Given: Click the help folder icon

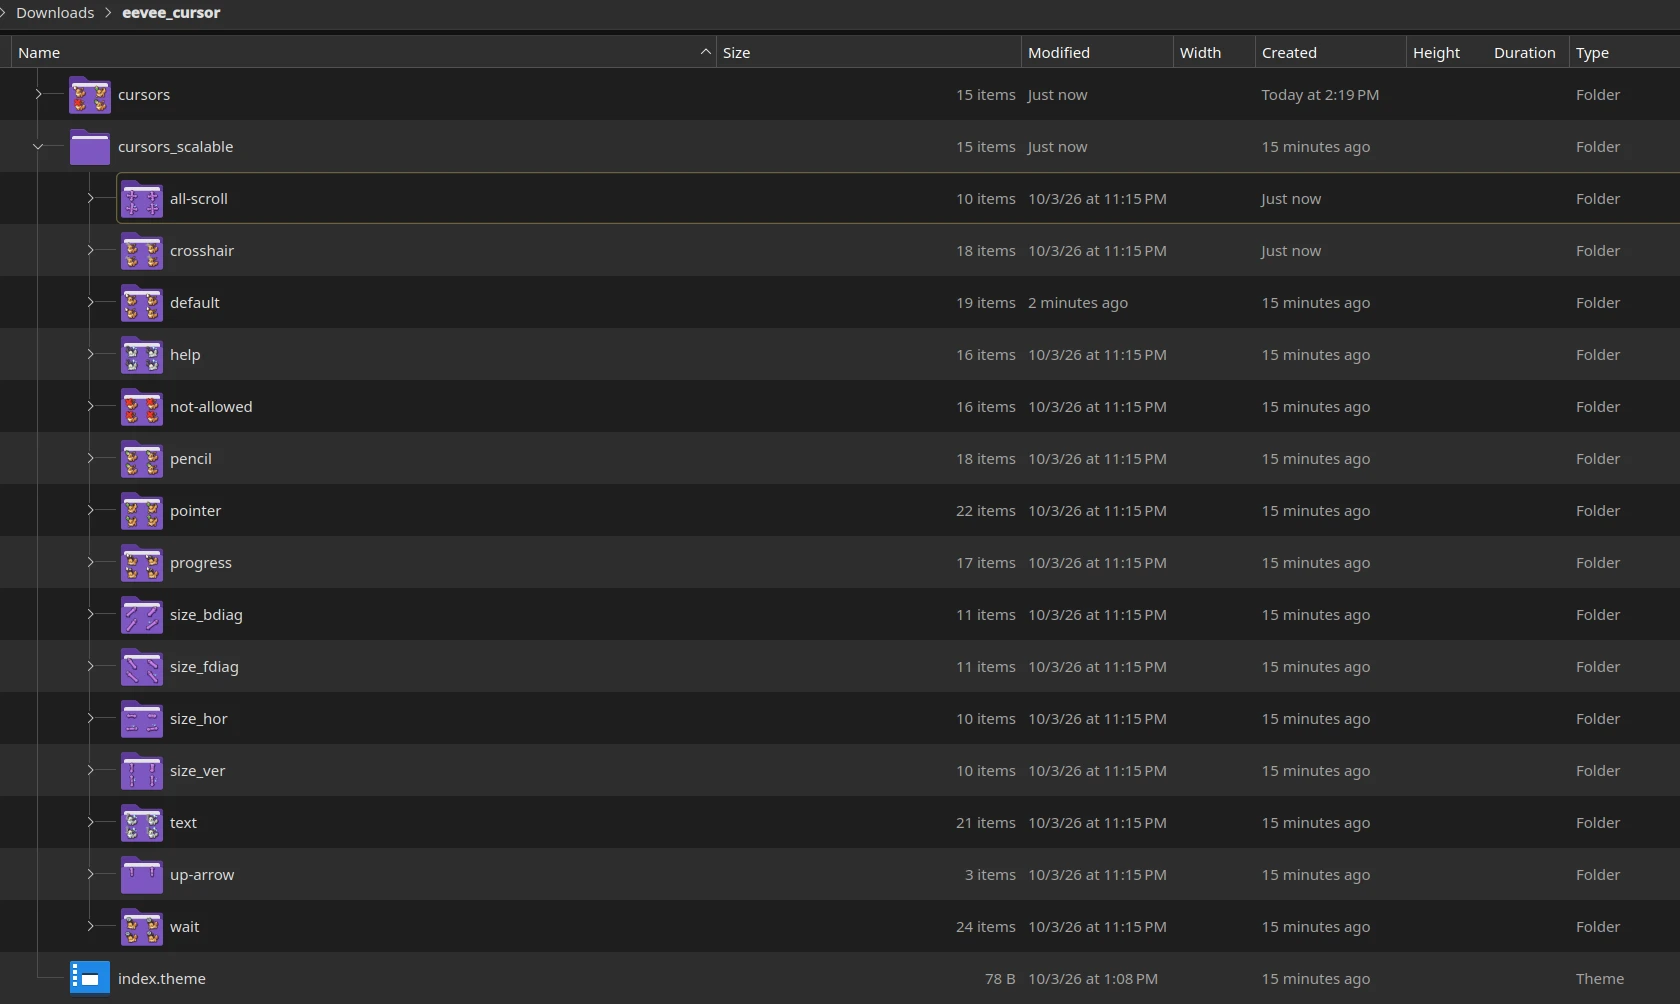Looking at the screenshot, I should click(142, 355).
